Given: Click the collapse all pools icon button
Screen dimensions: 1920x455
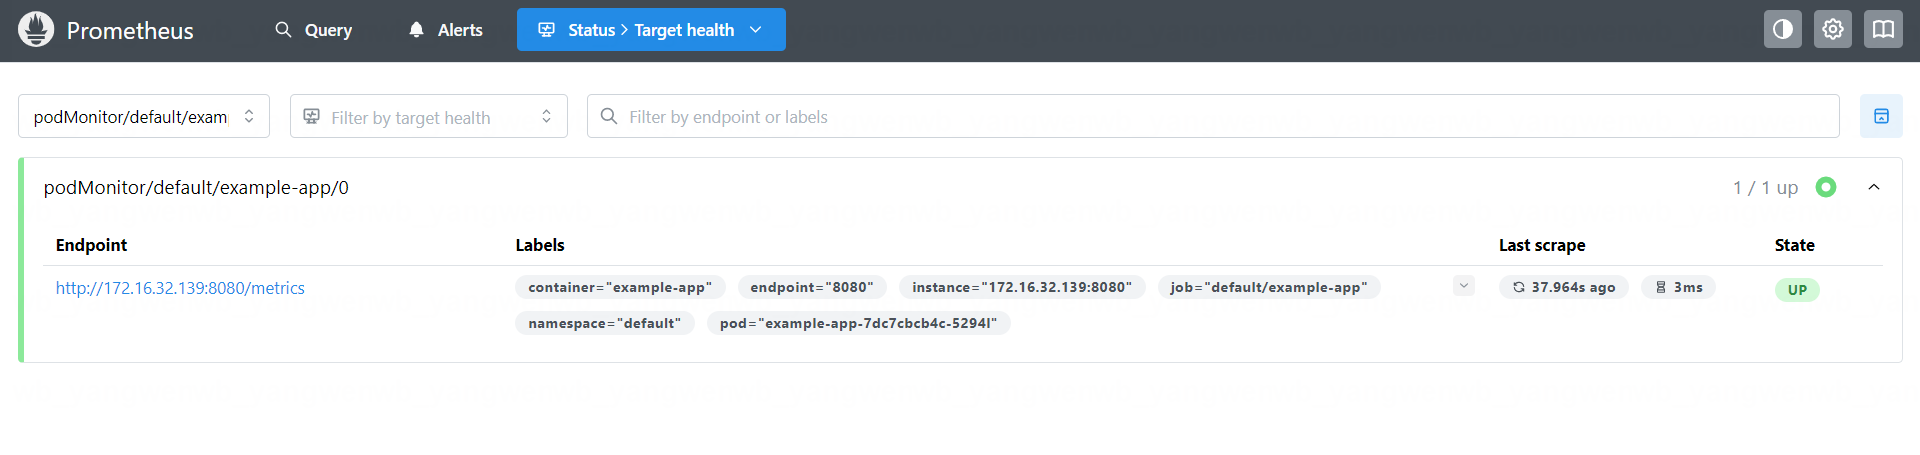Looking at the screenshot, I should (x=1880, y=117).
